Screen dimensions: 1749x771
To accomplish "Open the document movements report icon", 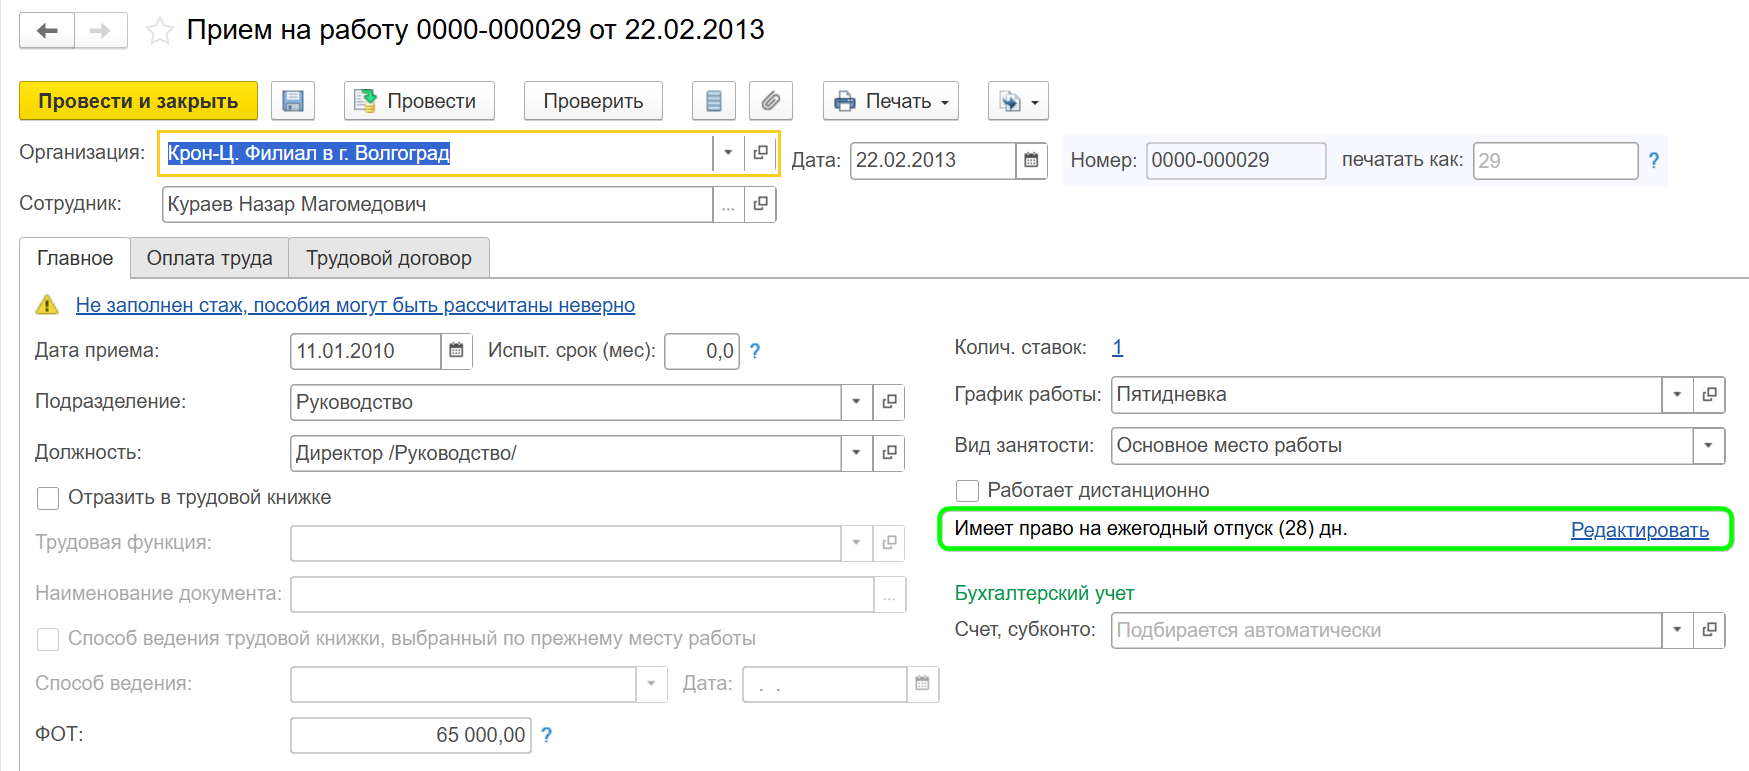I will (713, 101).
